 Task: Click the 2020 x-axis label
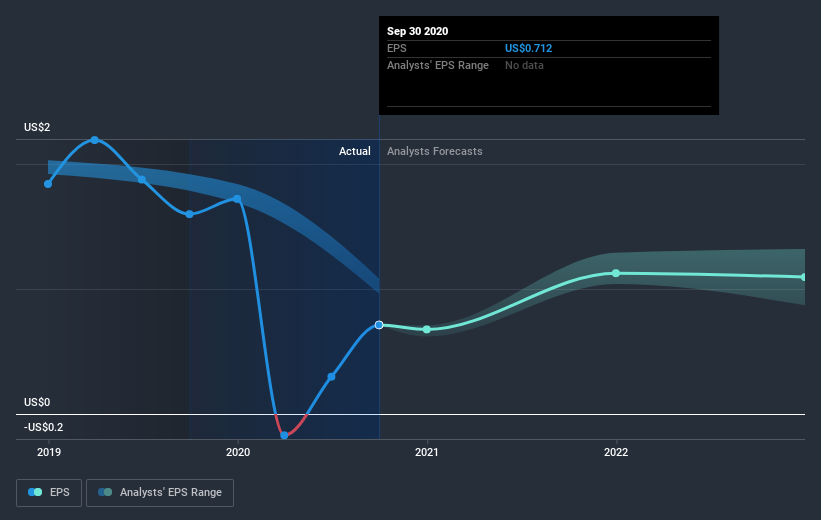(238, 452)
